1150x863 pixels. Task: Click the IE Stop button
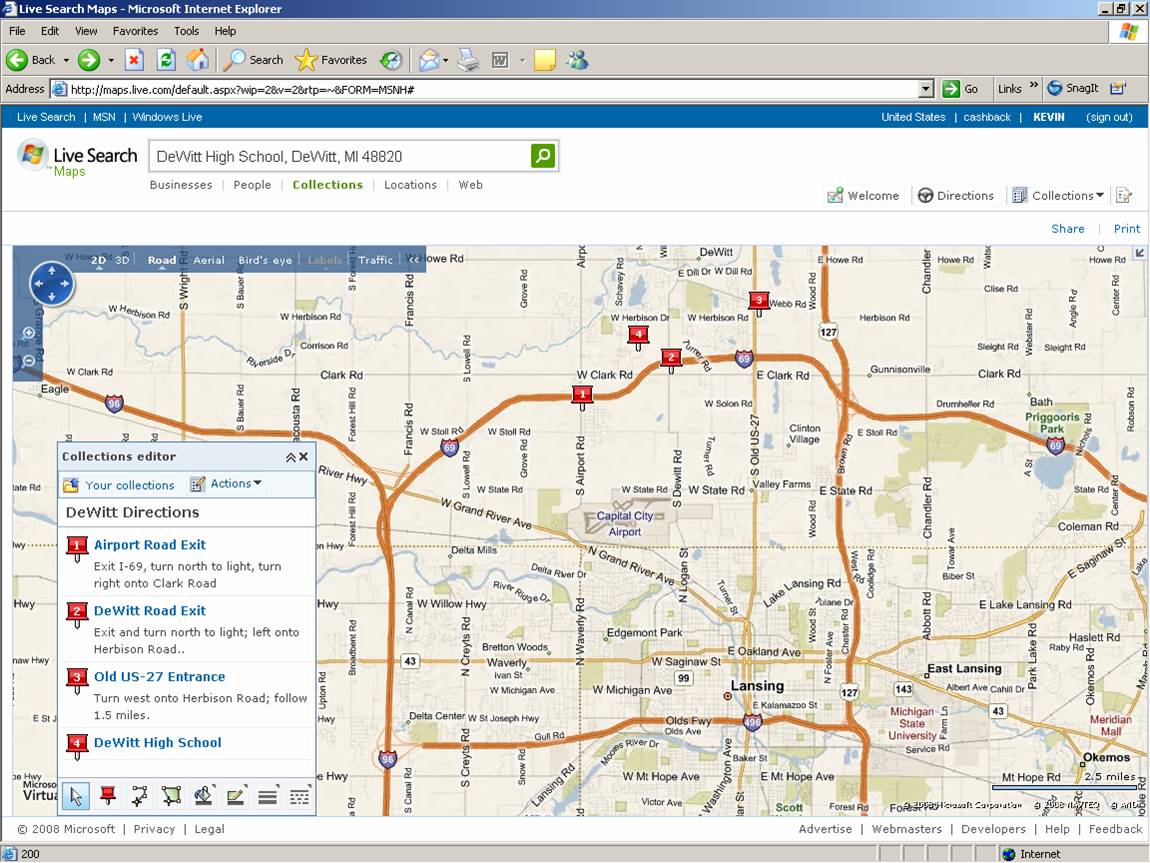(x=133, y=60)
